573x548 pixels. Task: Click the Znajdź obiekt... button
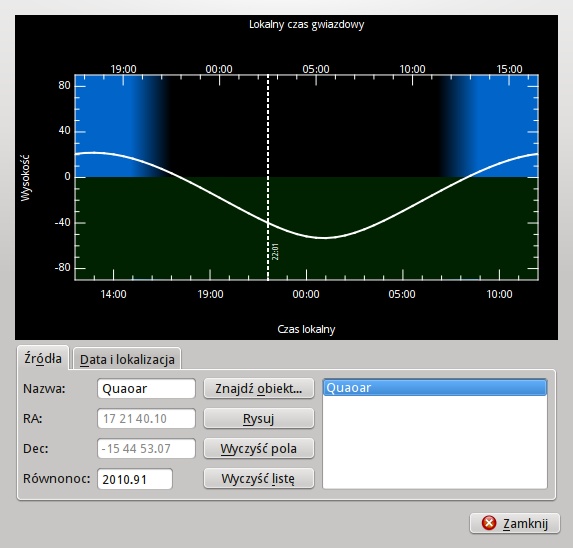tap(259, 388)
